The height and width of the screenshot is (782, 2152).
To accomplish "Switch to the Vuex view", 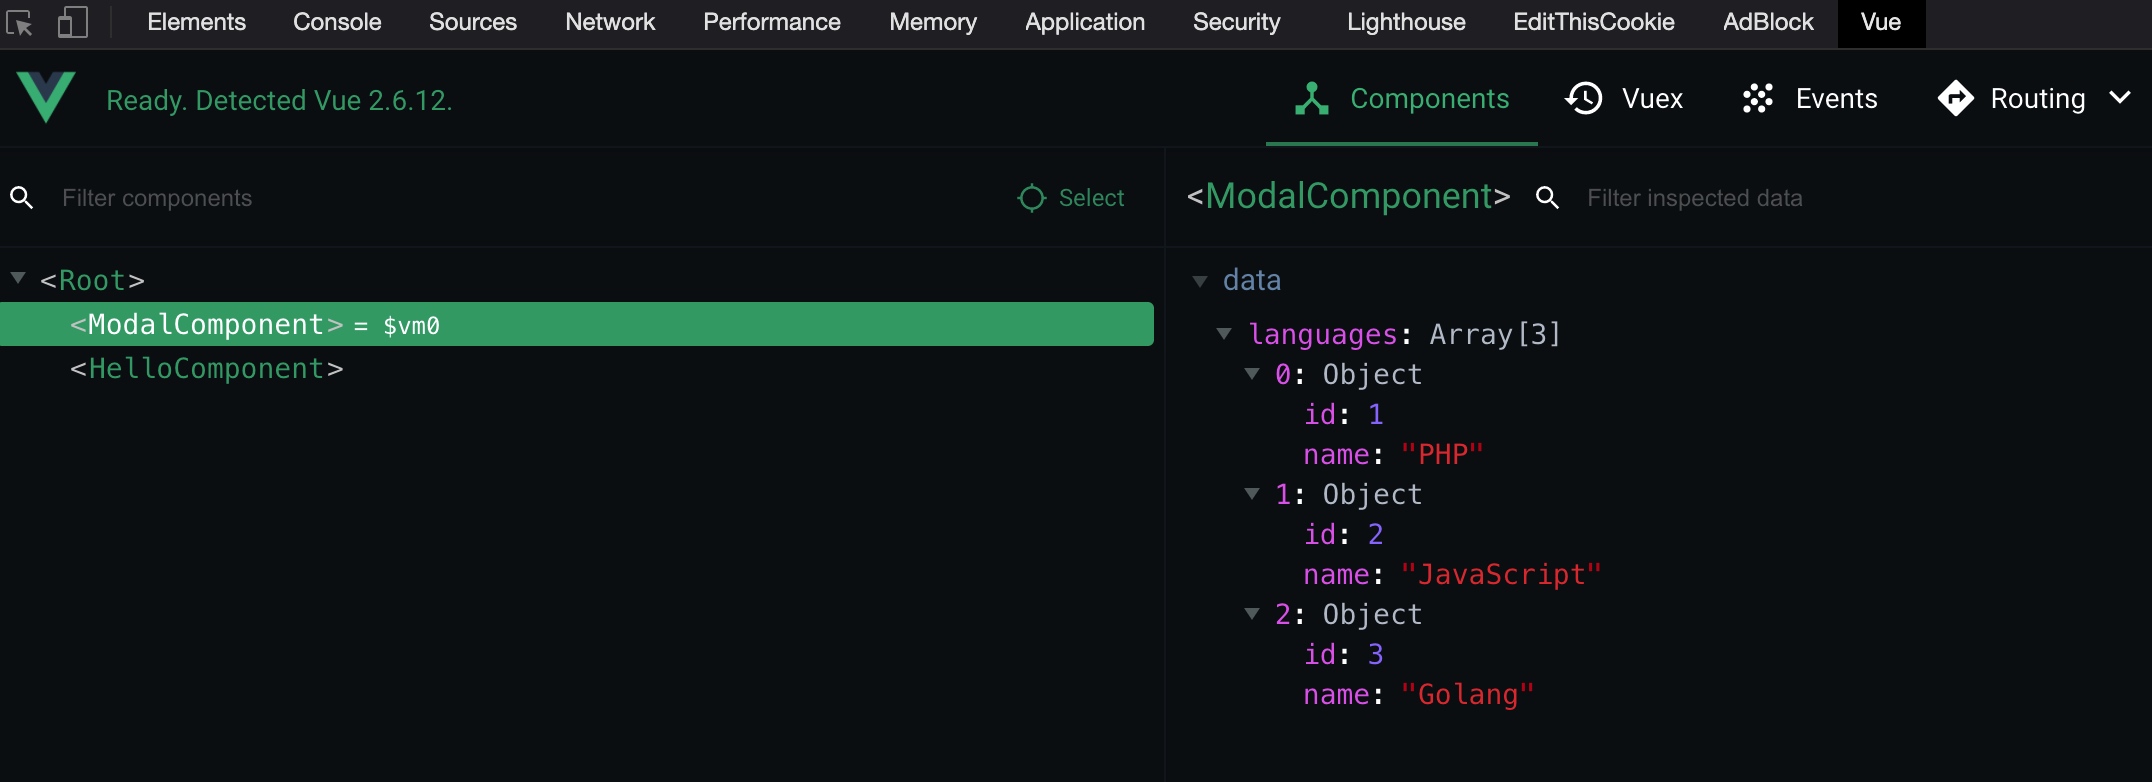I will click(1624, 98).
